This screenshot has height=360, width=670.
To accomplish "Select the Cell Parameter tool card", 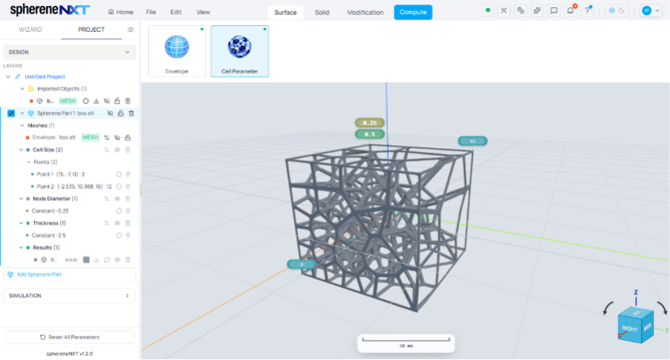I will [x=240, y=51].
